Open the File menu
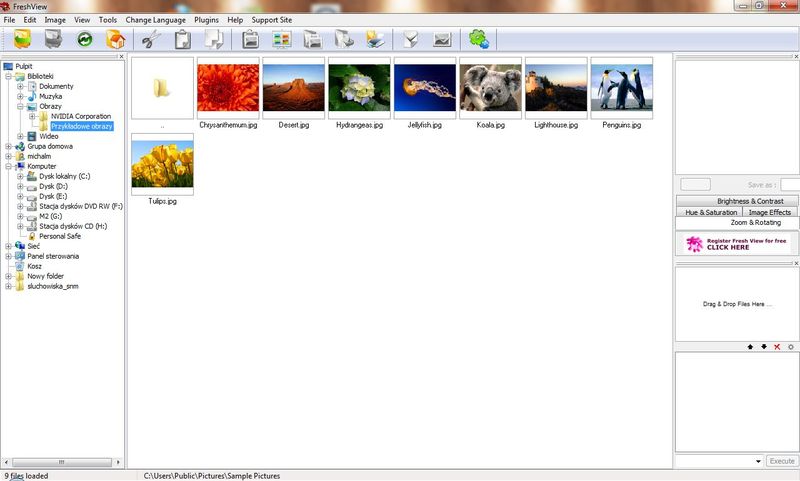800x481 pixels. (9, 20)
